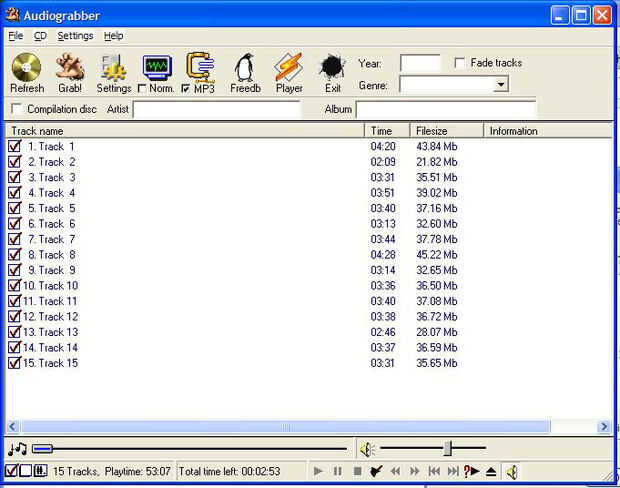Start ripping with the Grab! icon
Image resolution: width=620 pixels, height=488 pixels.
[x=70, y=67]
